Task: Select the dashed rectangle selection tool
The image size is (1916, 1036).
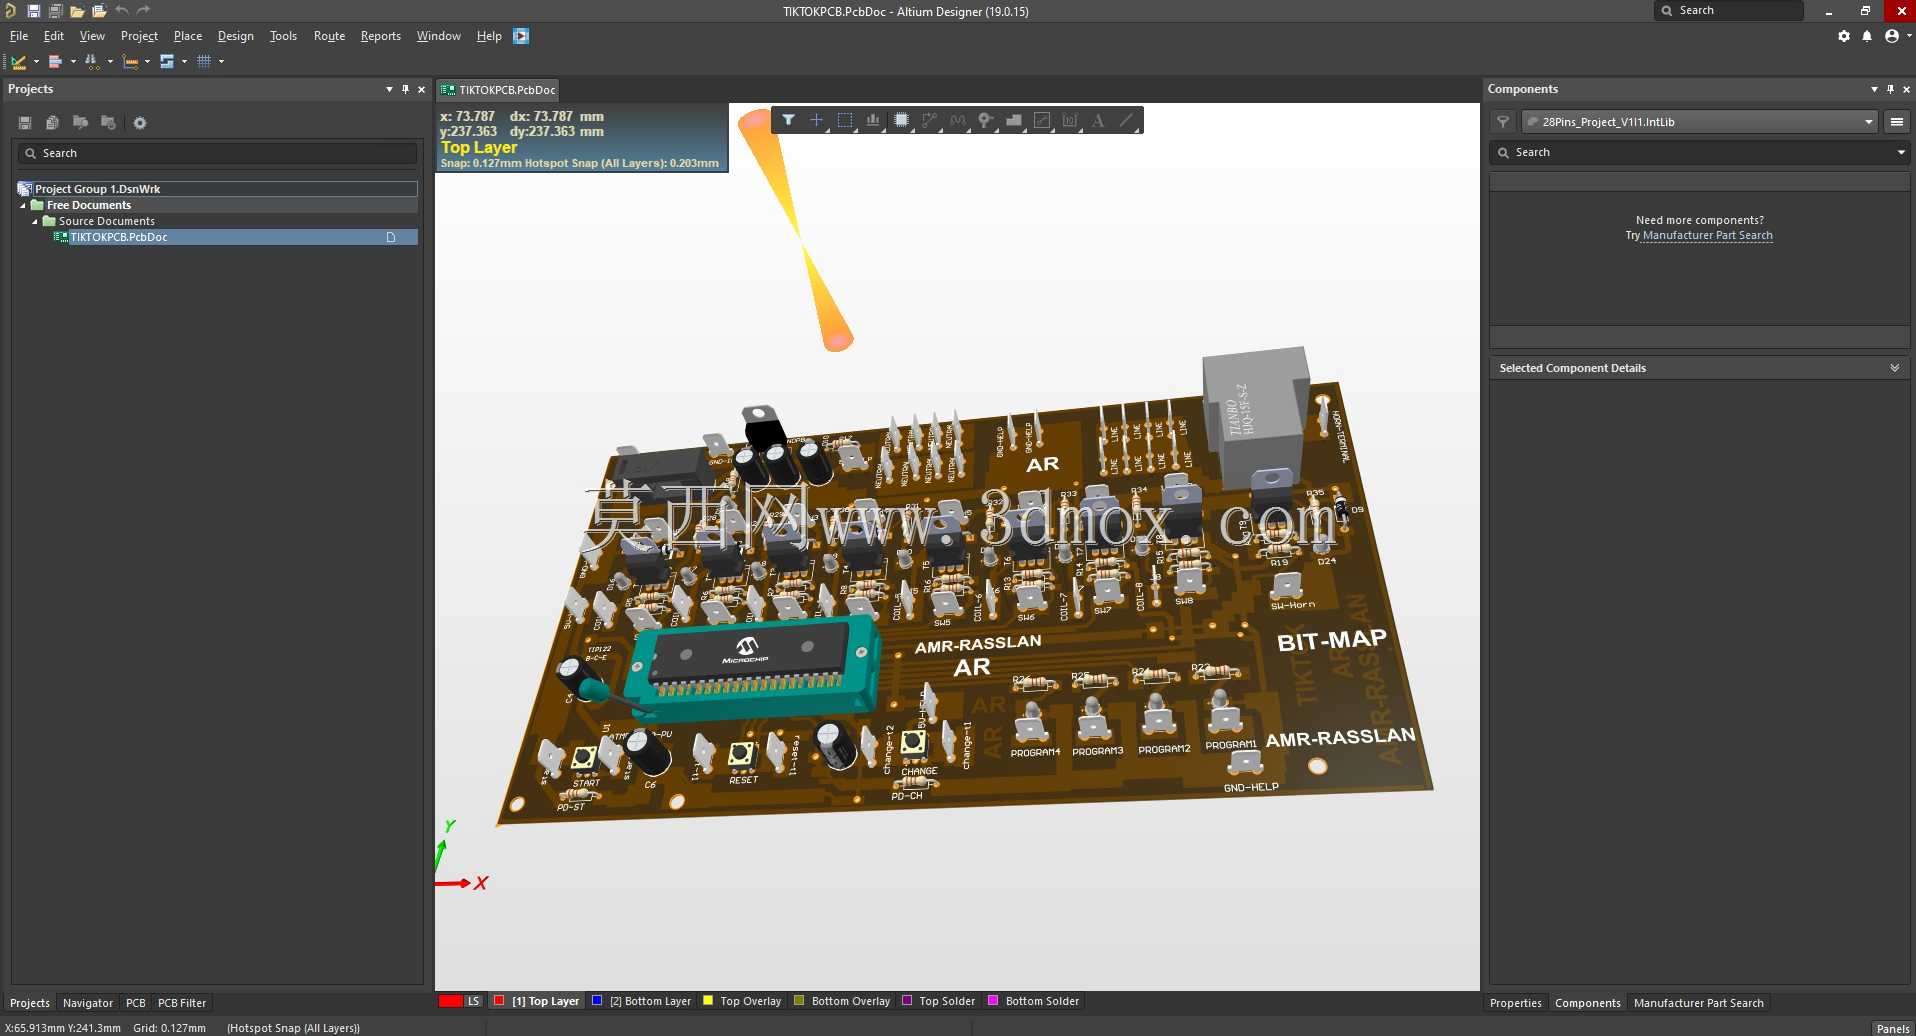Action: click(x=845, y=120)
